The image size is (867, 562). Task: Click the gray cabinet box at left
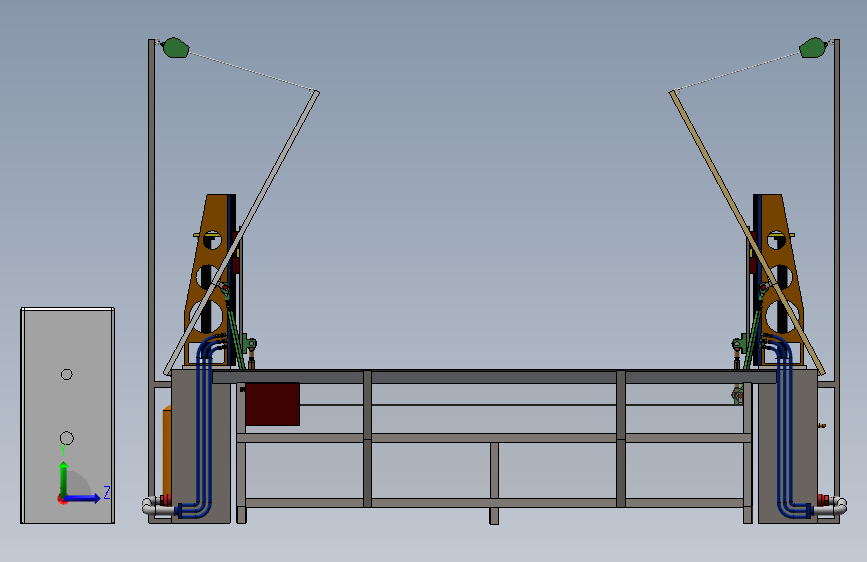pos(67,415)
